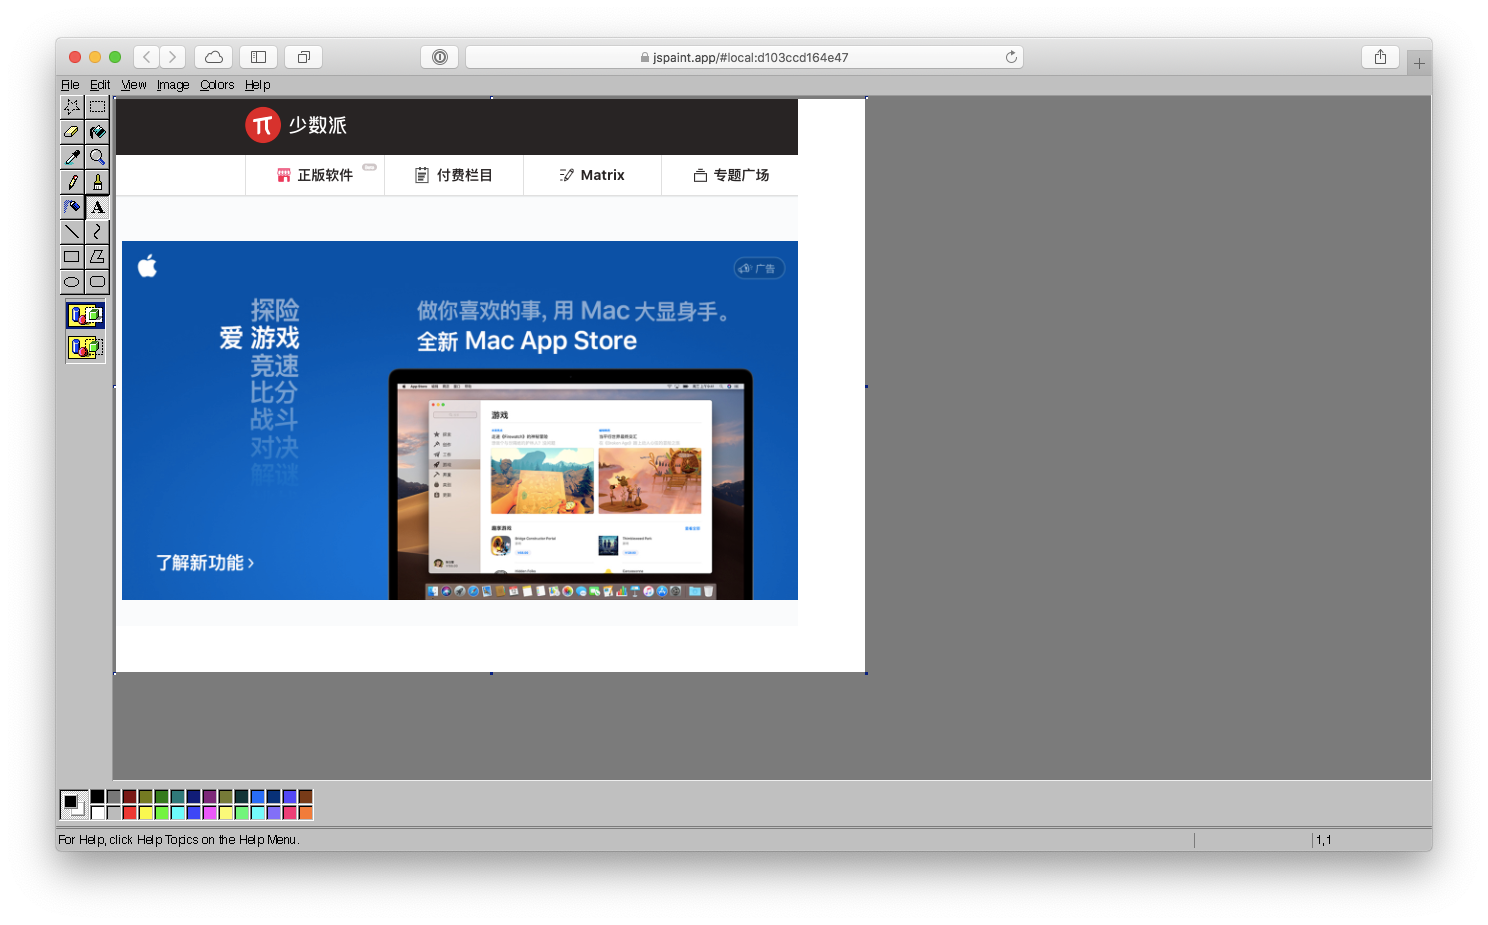Click the '1,1' coordinates in status bar
The height and width of the screenshot is (925, 1488).
1324,840
